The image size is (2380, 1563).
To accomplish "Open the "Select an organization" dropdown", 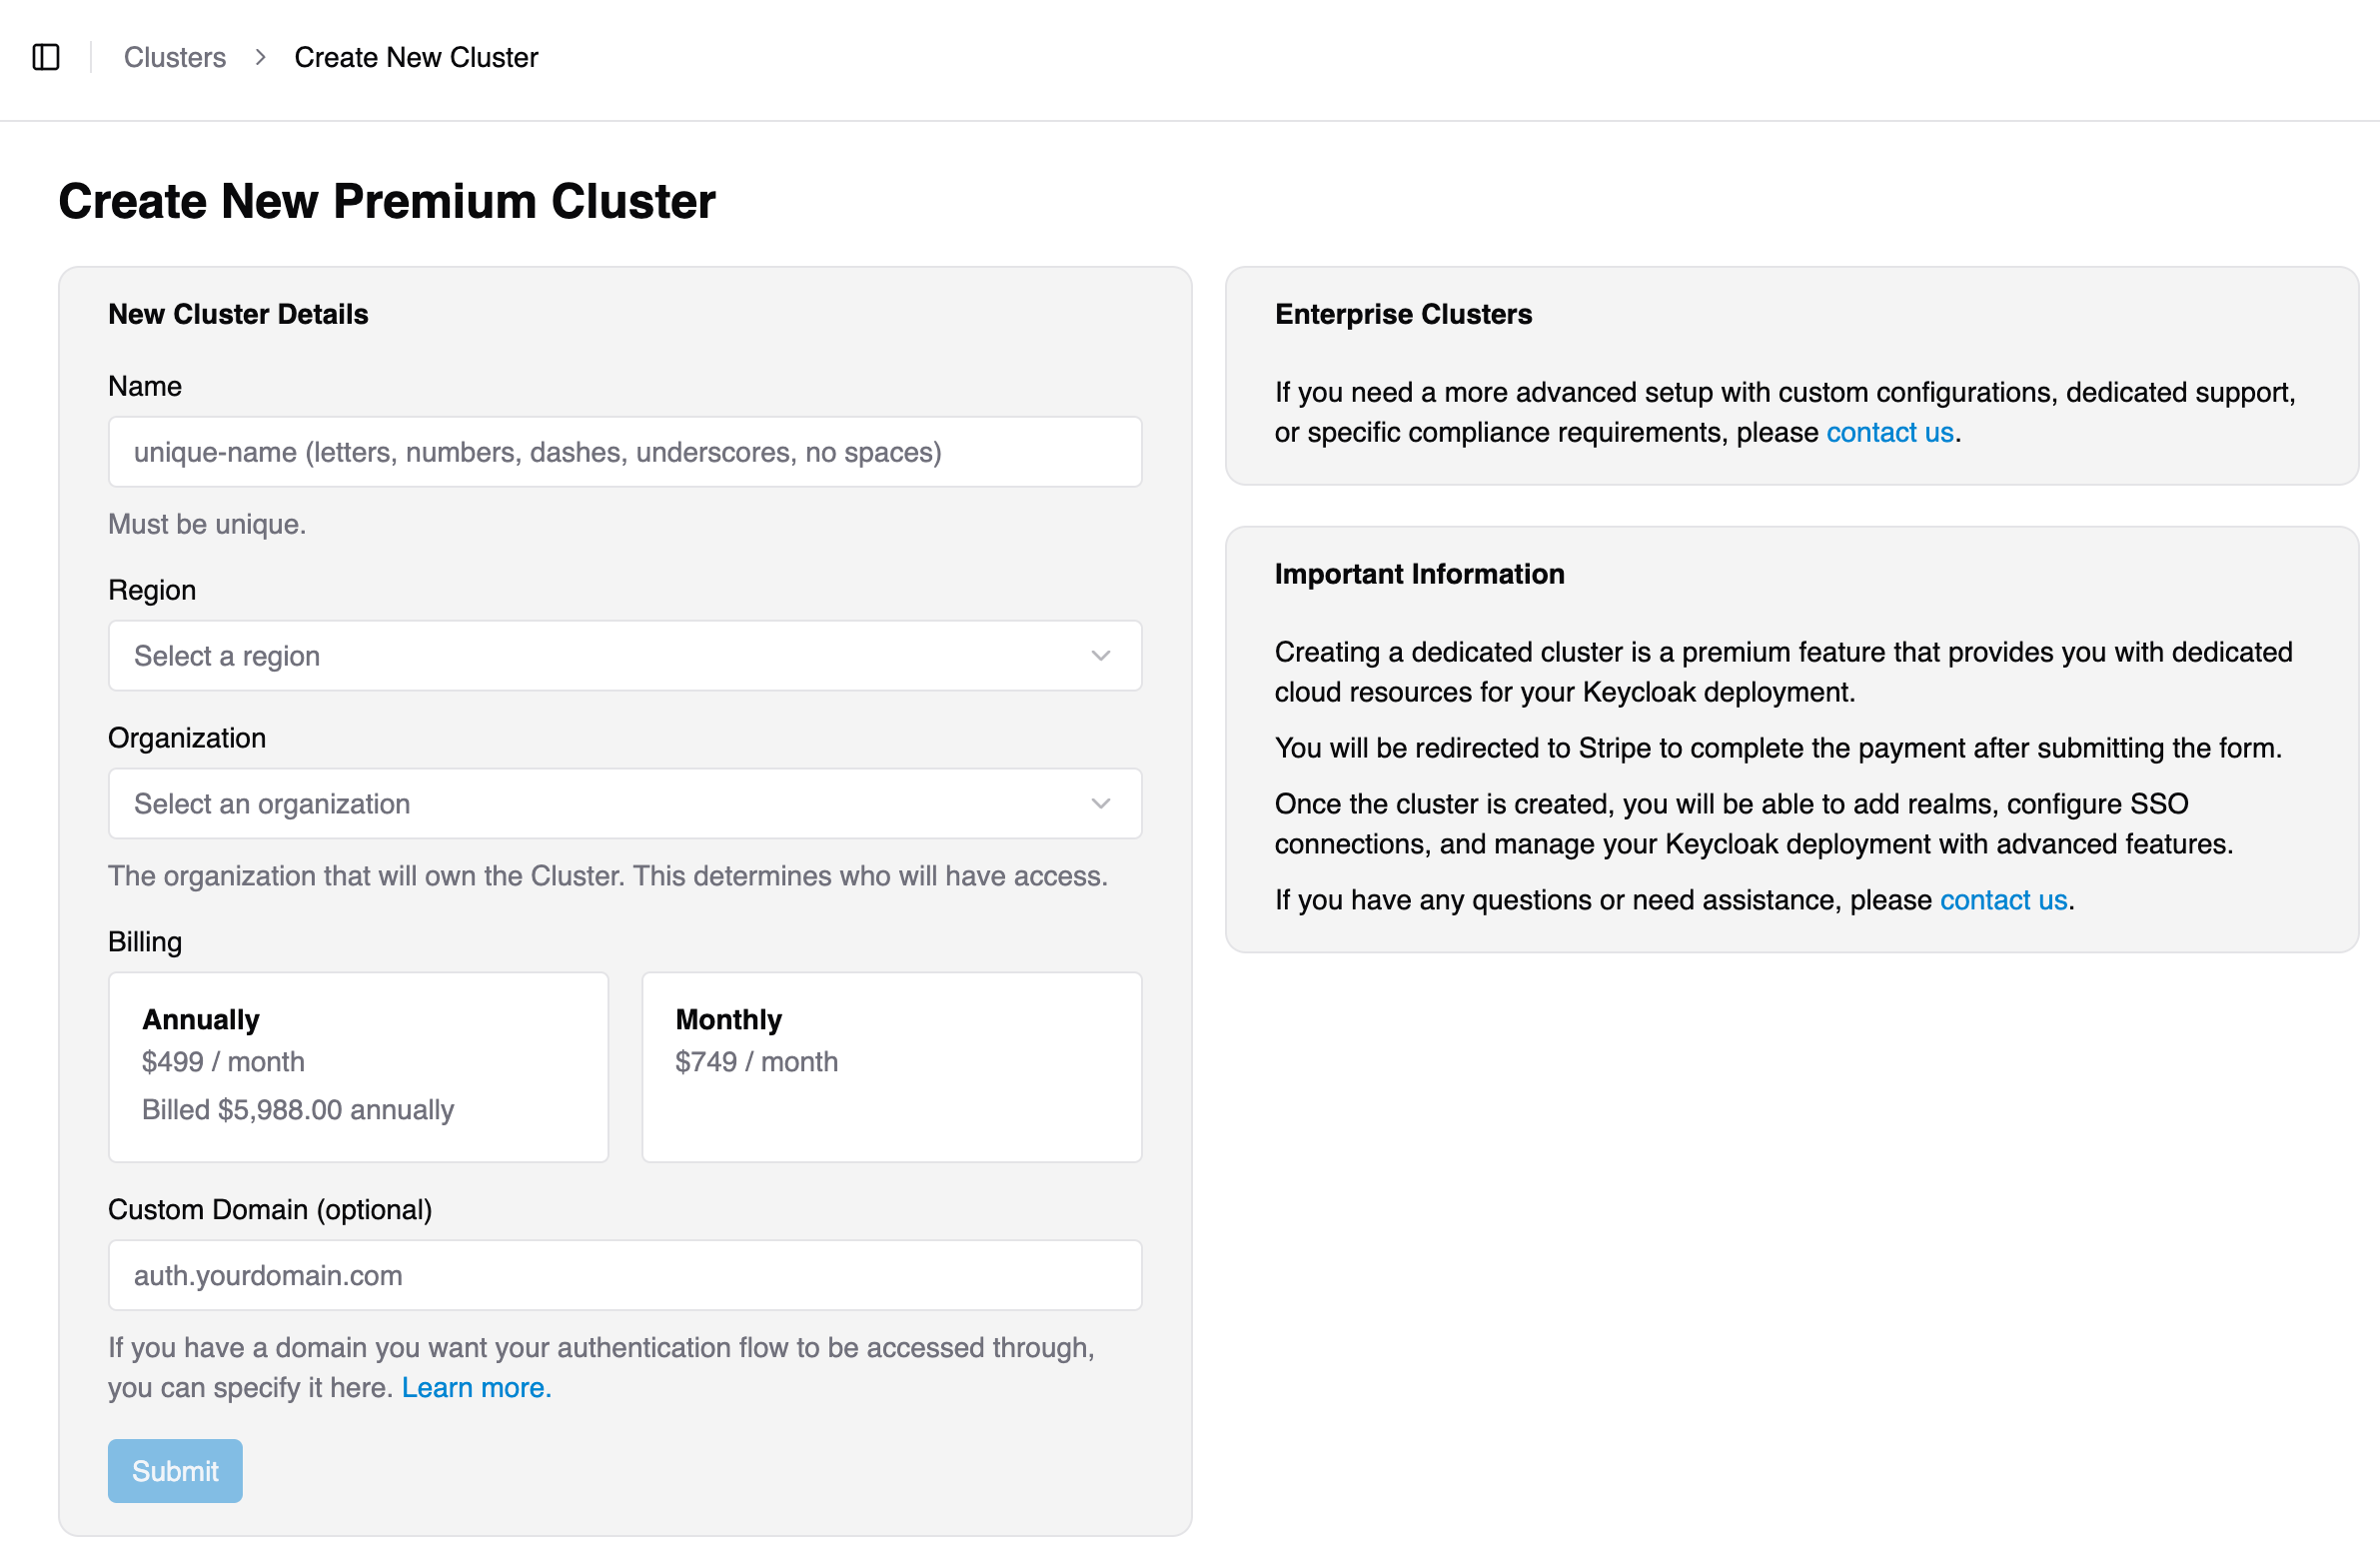I will [624, 803].
